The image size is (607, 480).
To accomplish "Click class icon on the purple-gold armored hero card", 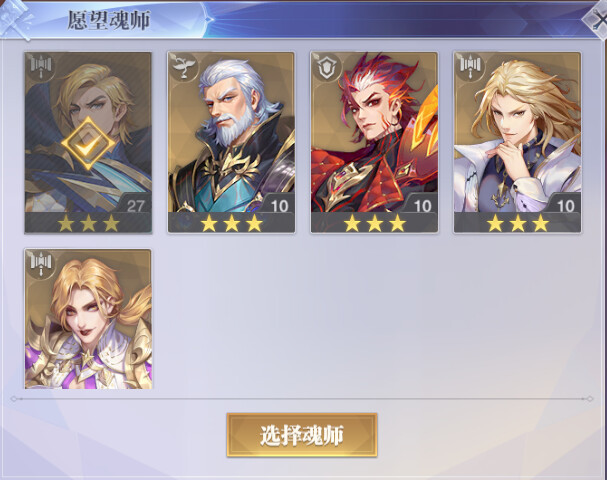I will (41, 263).
